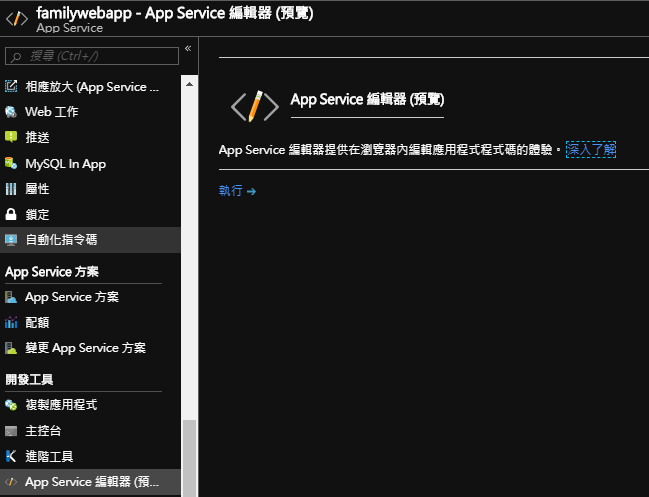Open 複製應用程式 menu item
Viewport: 649px width, 497px height.
90,405
